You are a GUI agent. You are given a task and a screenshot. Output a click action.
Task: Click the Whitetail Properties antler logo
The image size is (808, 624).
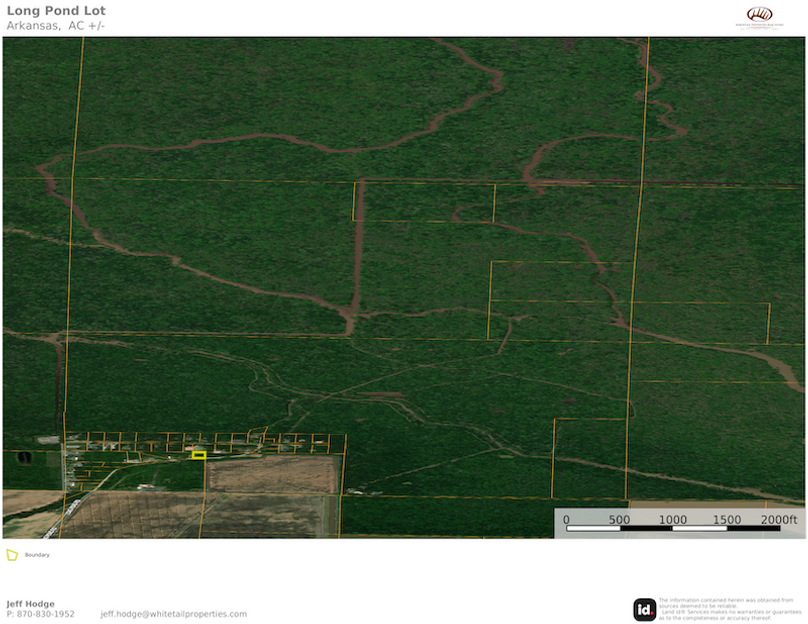coord(761,15)
